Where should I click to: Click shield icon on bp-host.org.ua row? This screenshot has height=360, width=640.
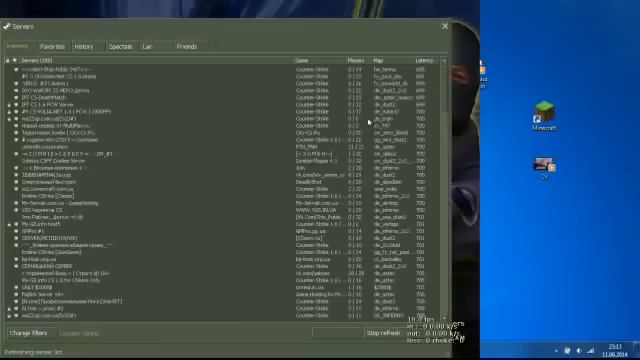point(16,259)
